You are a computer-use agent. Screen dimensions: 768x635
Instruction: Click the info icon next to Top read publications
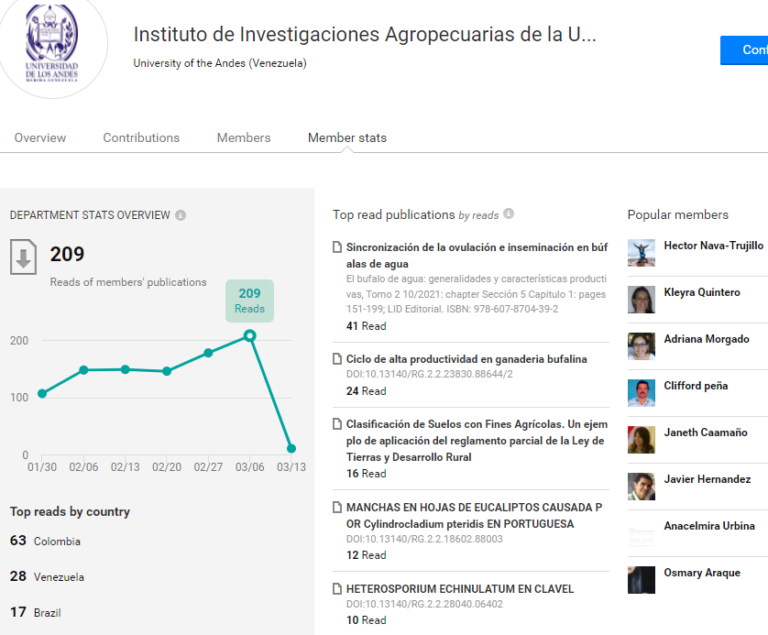tap(509, 214)
